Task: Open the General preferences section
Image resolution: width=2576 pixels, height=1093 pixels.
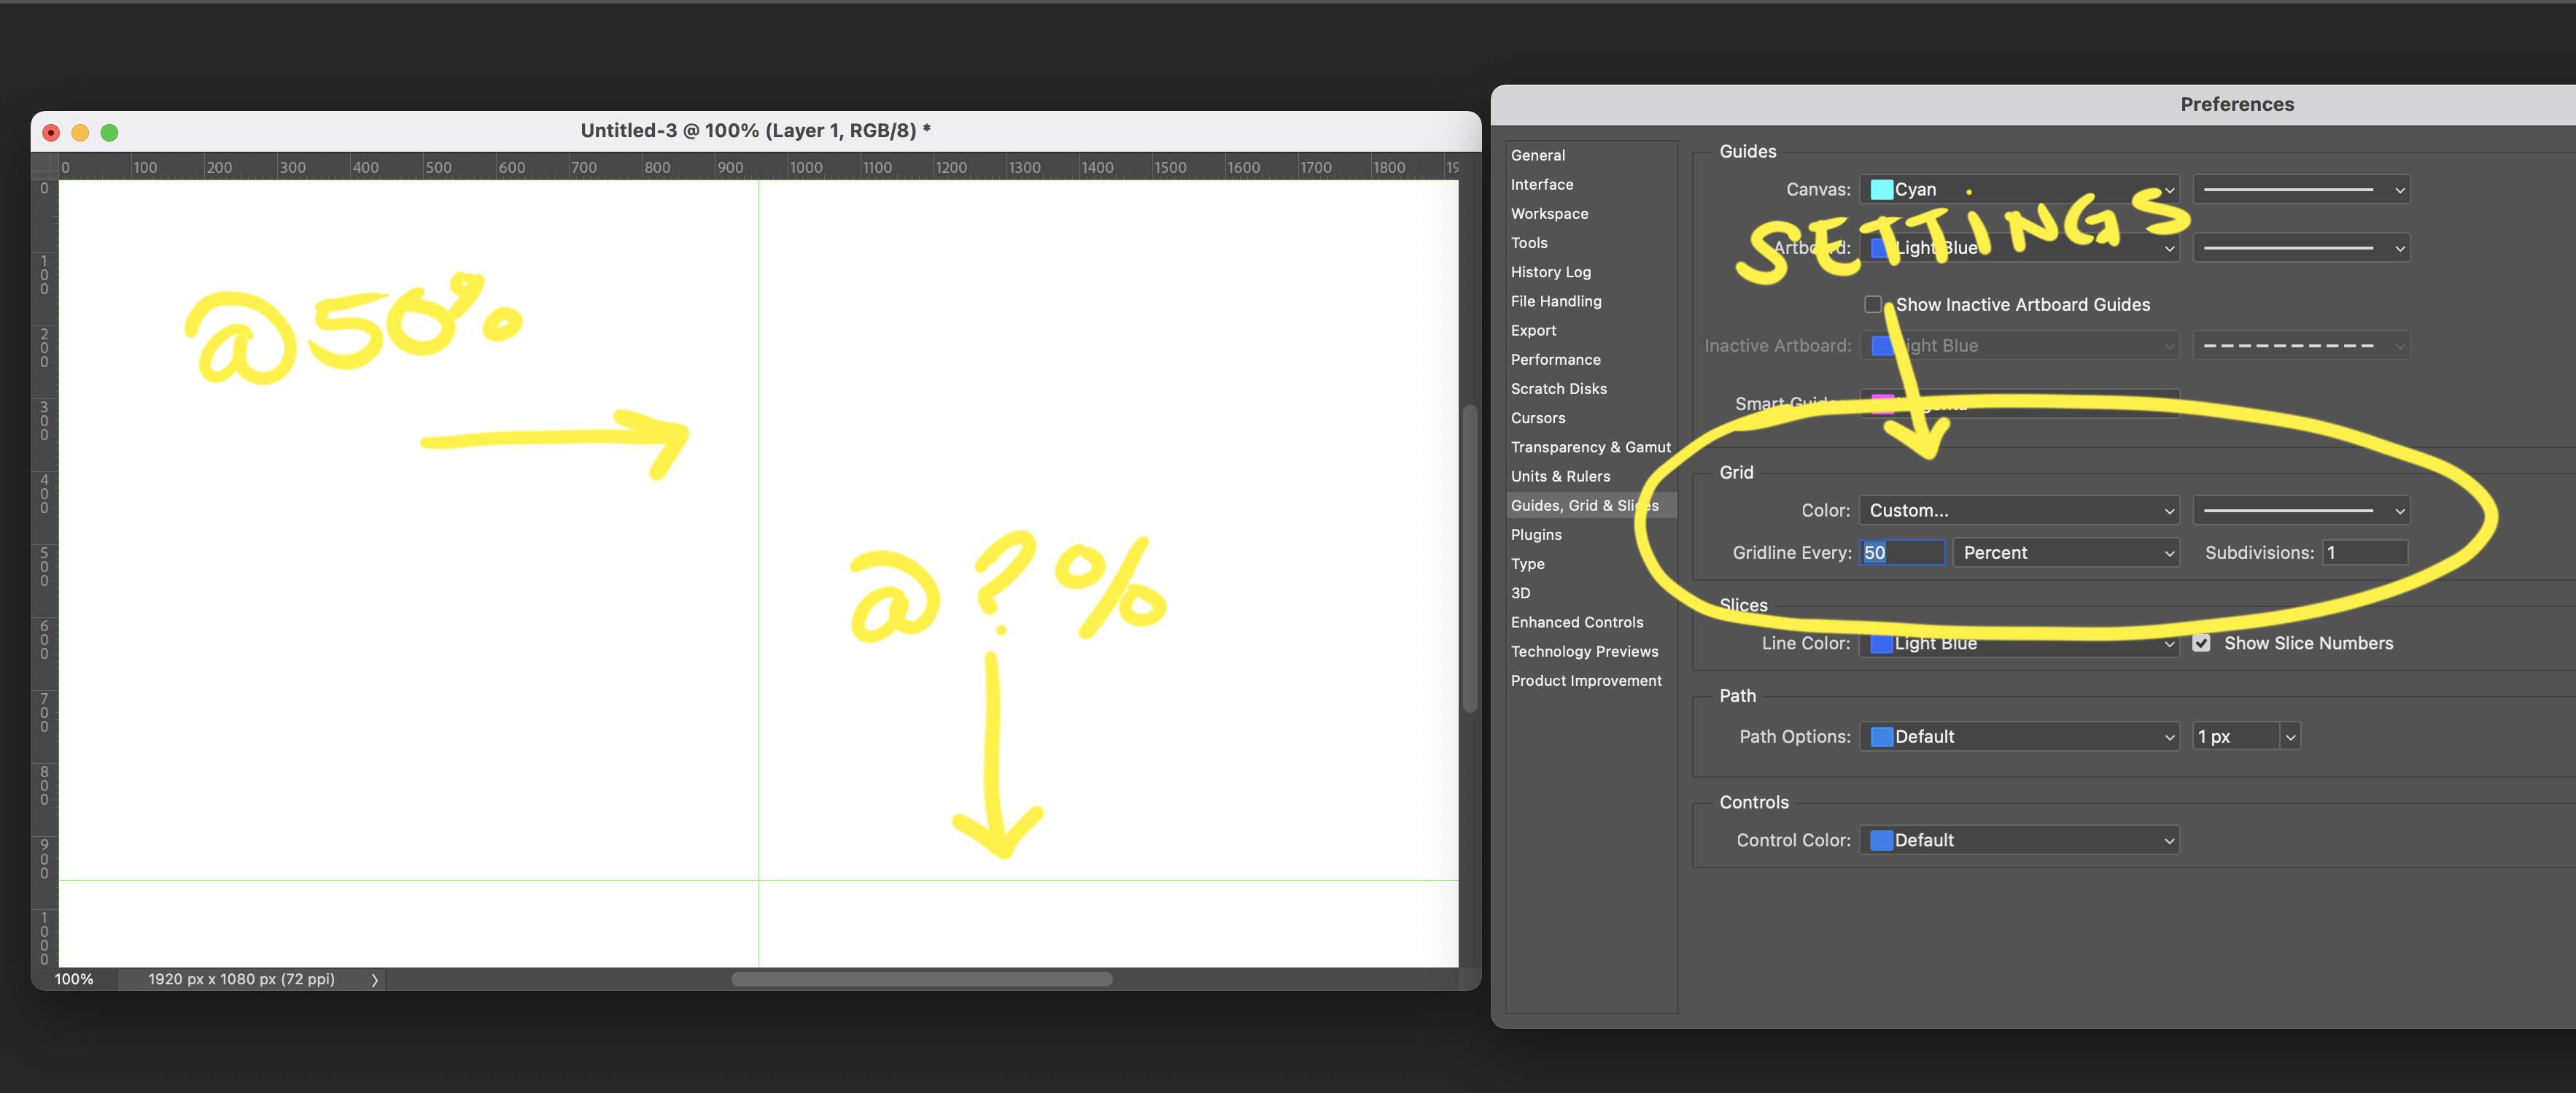Action: click(1538, 155)
